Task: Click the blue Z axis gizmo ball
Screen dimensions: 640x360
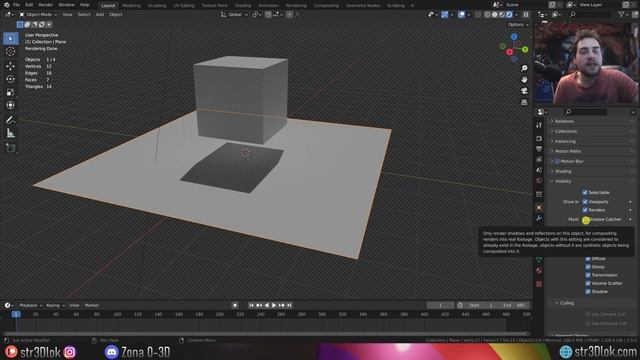Action: [514, 37]
